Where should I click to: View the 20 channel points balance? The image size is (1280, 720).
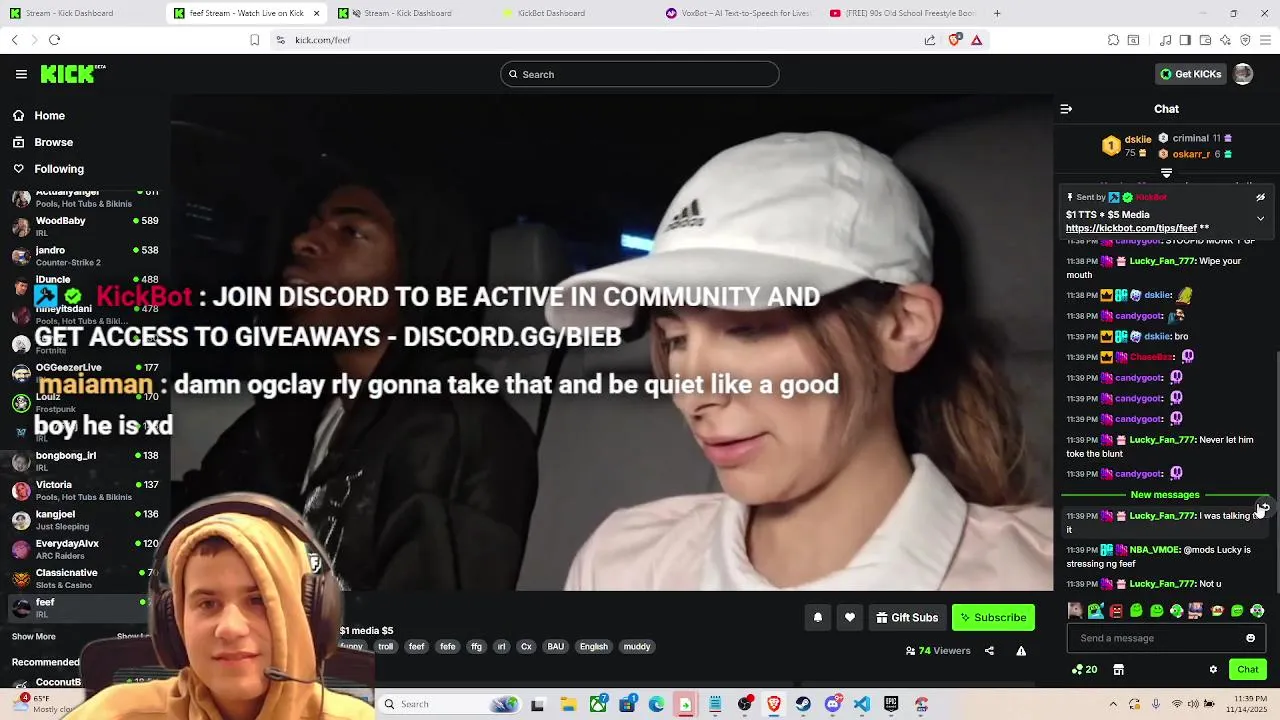(x=1085, y=670)
